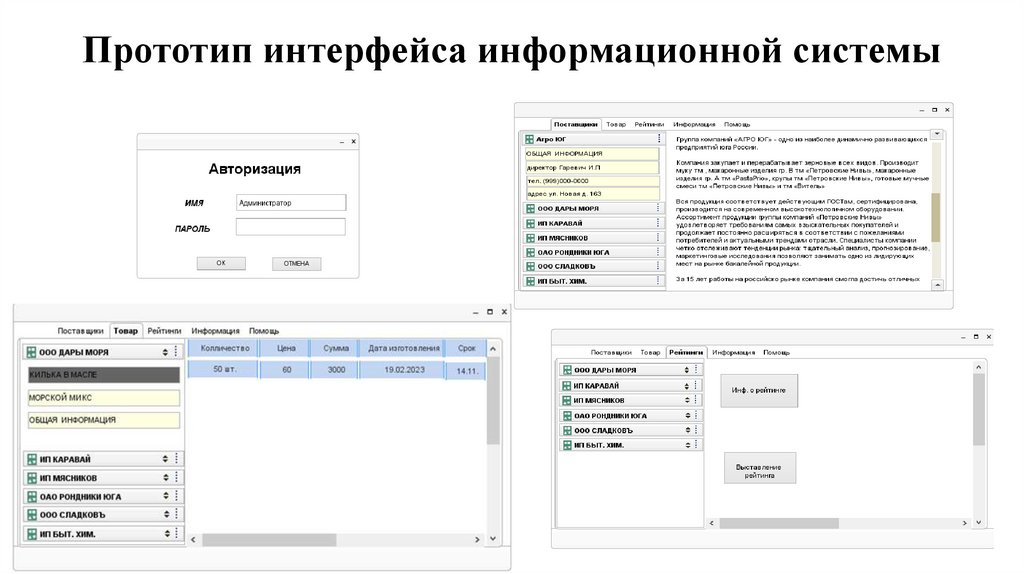Click grid icon of ИП МЯСНИКОВ in Товар window
Screen dimensions: 1024x574
pos(31,478)
